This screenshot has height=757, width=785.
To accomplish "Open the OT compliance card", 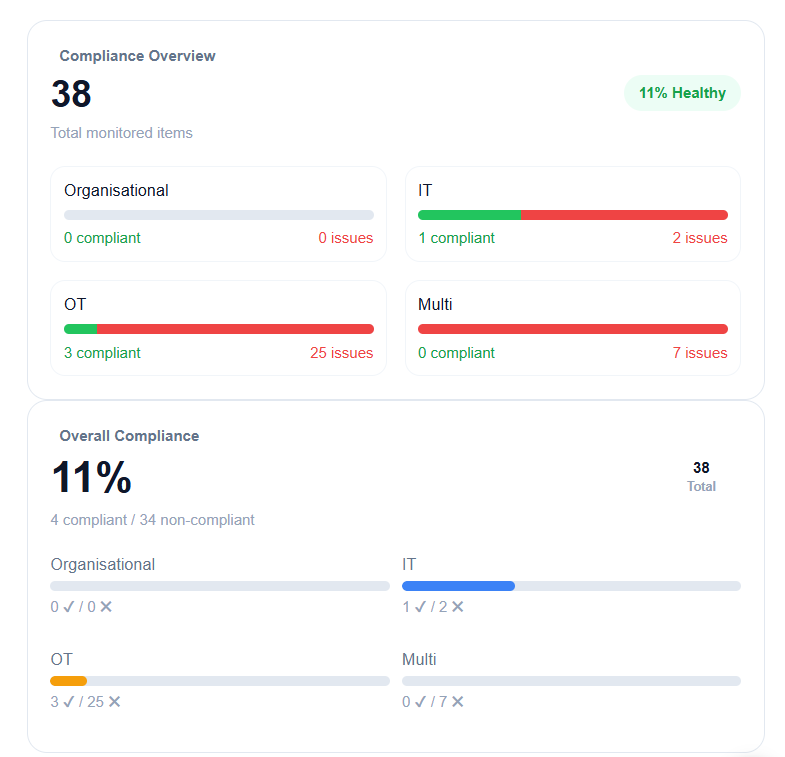I will tap(218, 328).
